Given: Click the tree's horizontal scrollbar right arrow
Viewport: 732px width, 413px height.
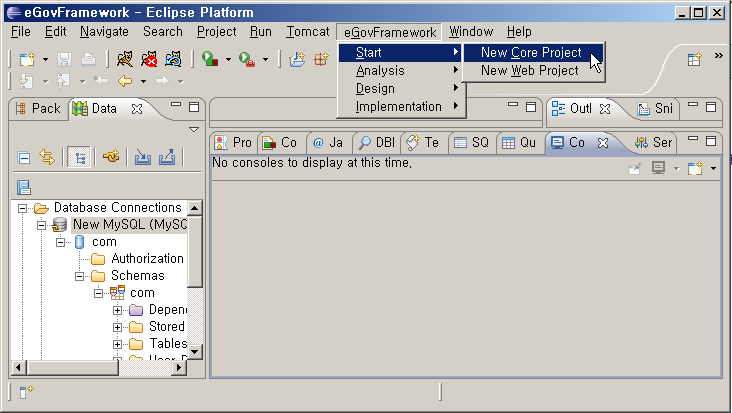Looking at the screenshot, I should click(180, 368).
